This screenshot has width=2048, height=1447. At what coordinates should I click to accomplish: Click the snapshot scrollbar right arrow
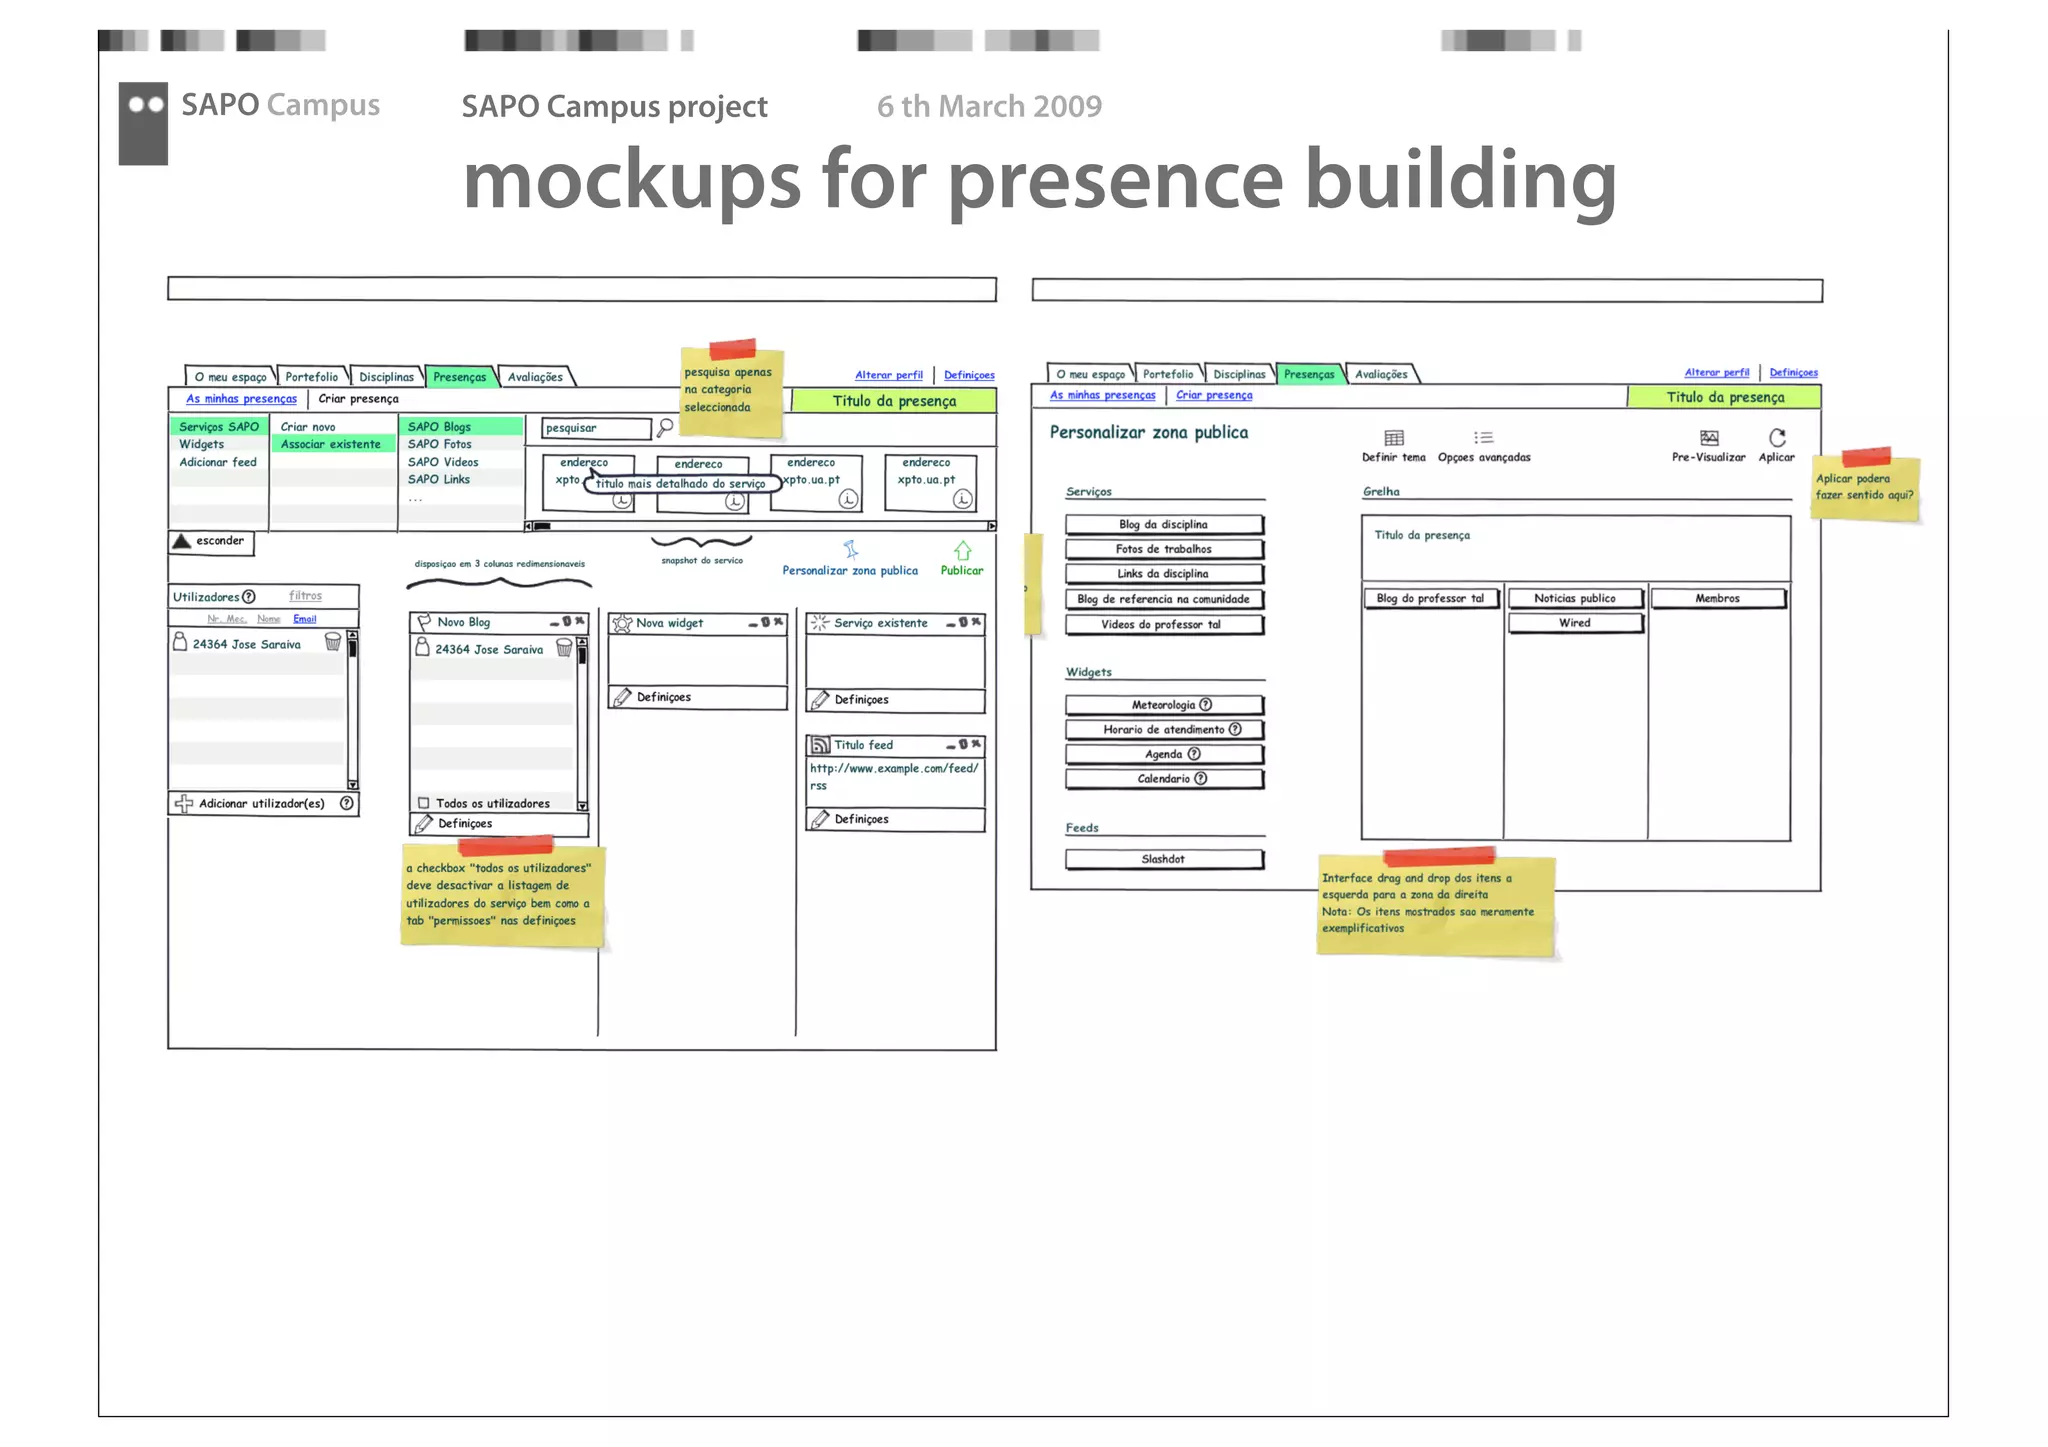click(991, 526)
